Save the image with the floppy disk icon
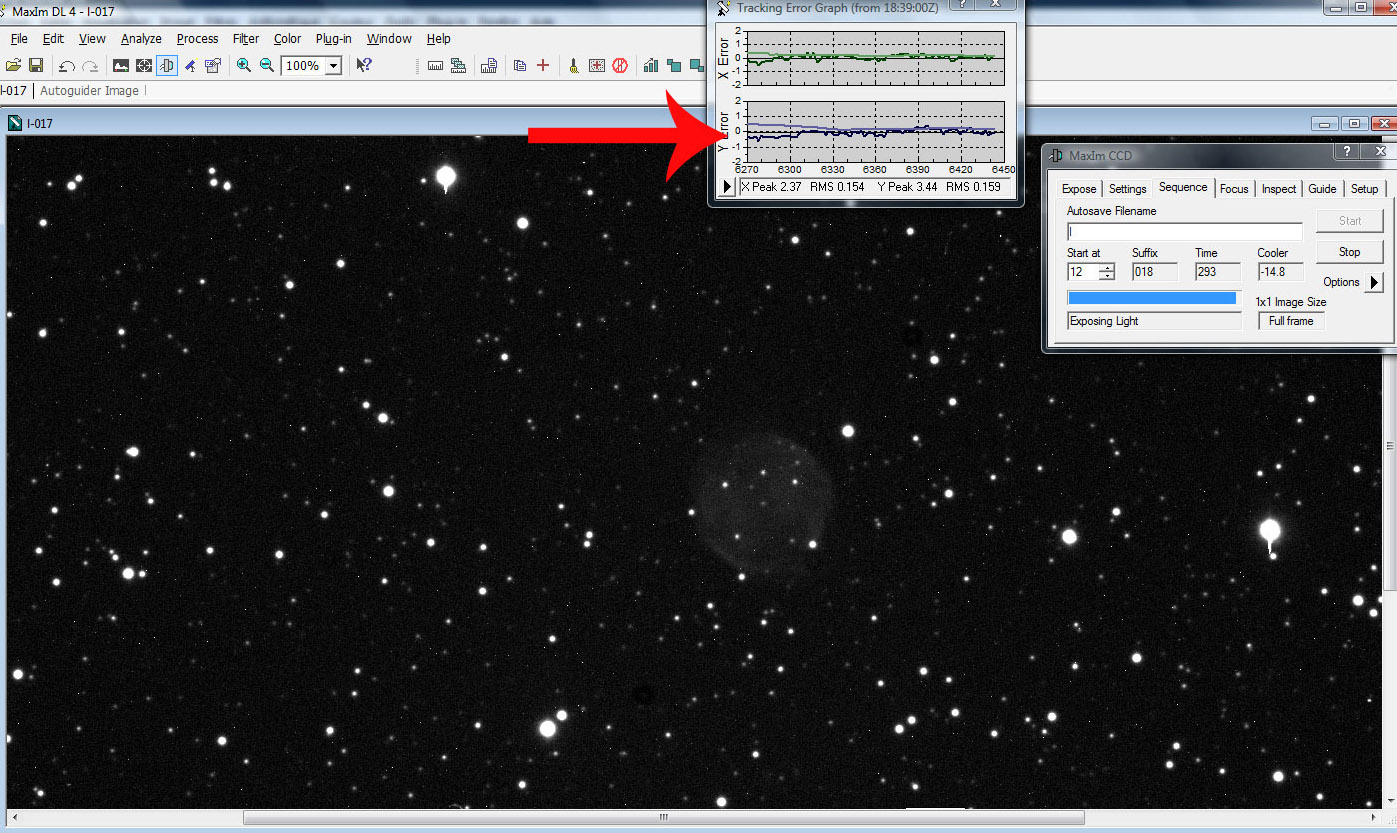The width and height of the screenshot is (1397, 833). tap(36, 66)
